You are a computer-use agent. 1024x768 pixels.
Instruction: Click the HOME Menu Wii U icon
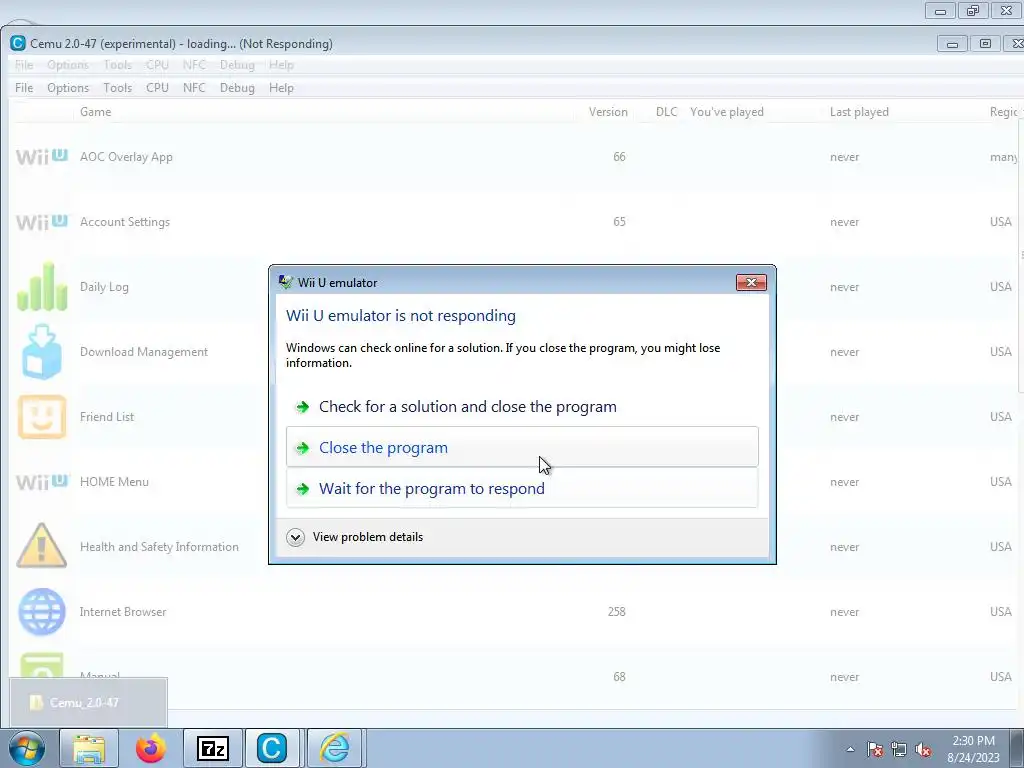tap(42, 482)
